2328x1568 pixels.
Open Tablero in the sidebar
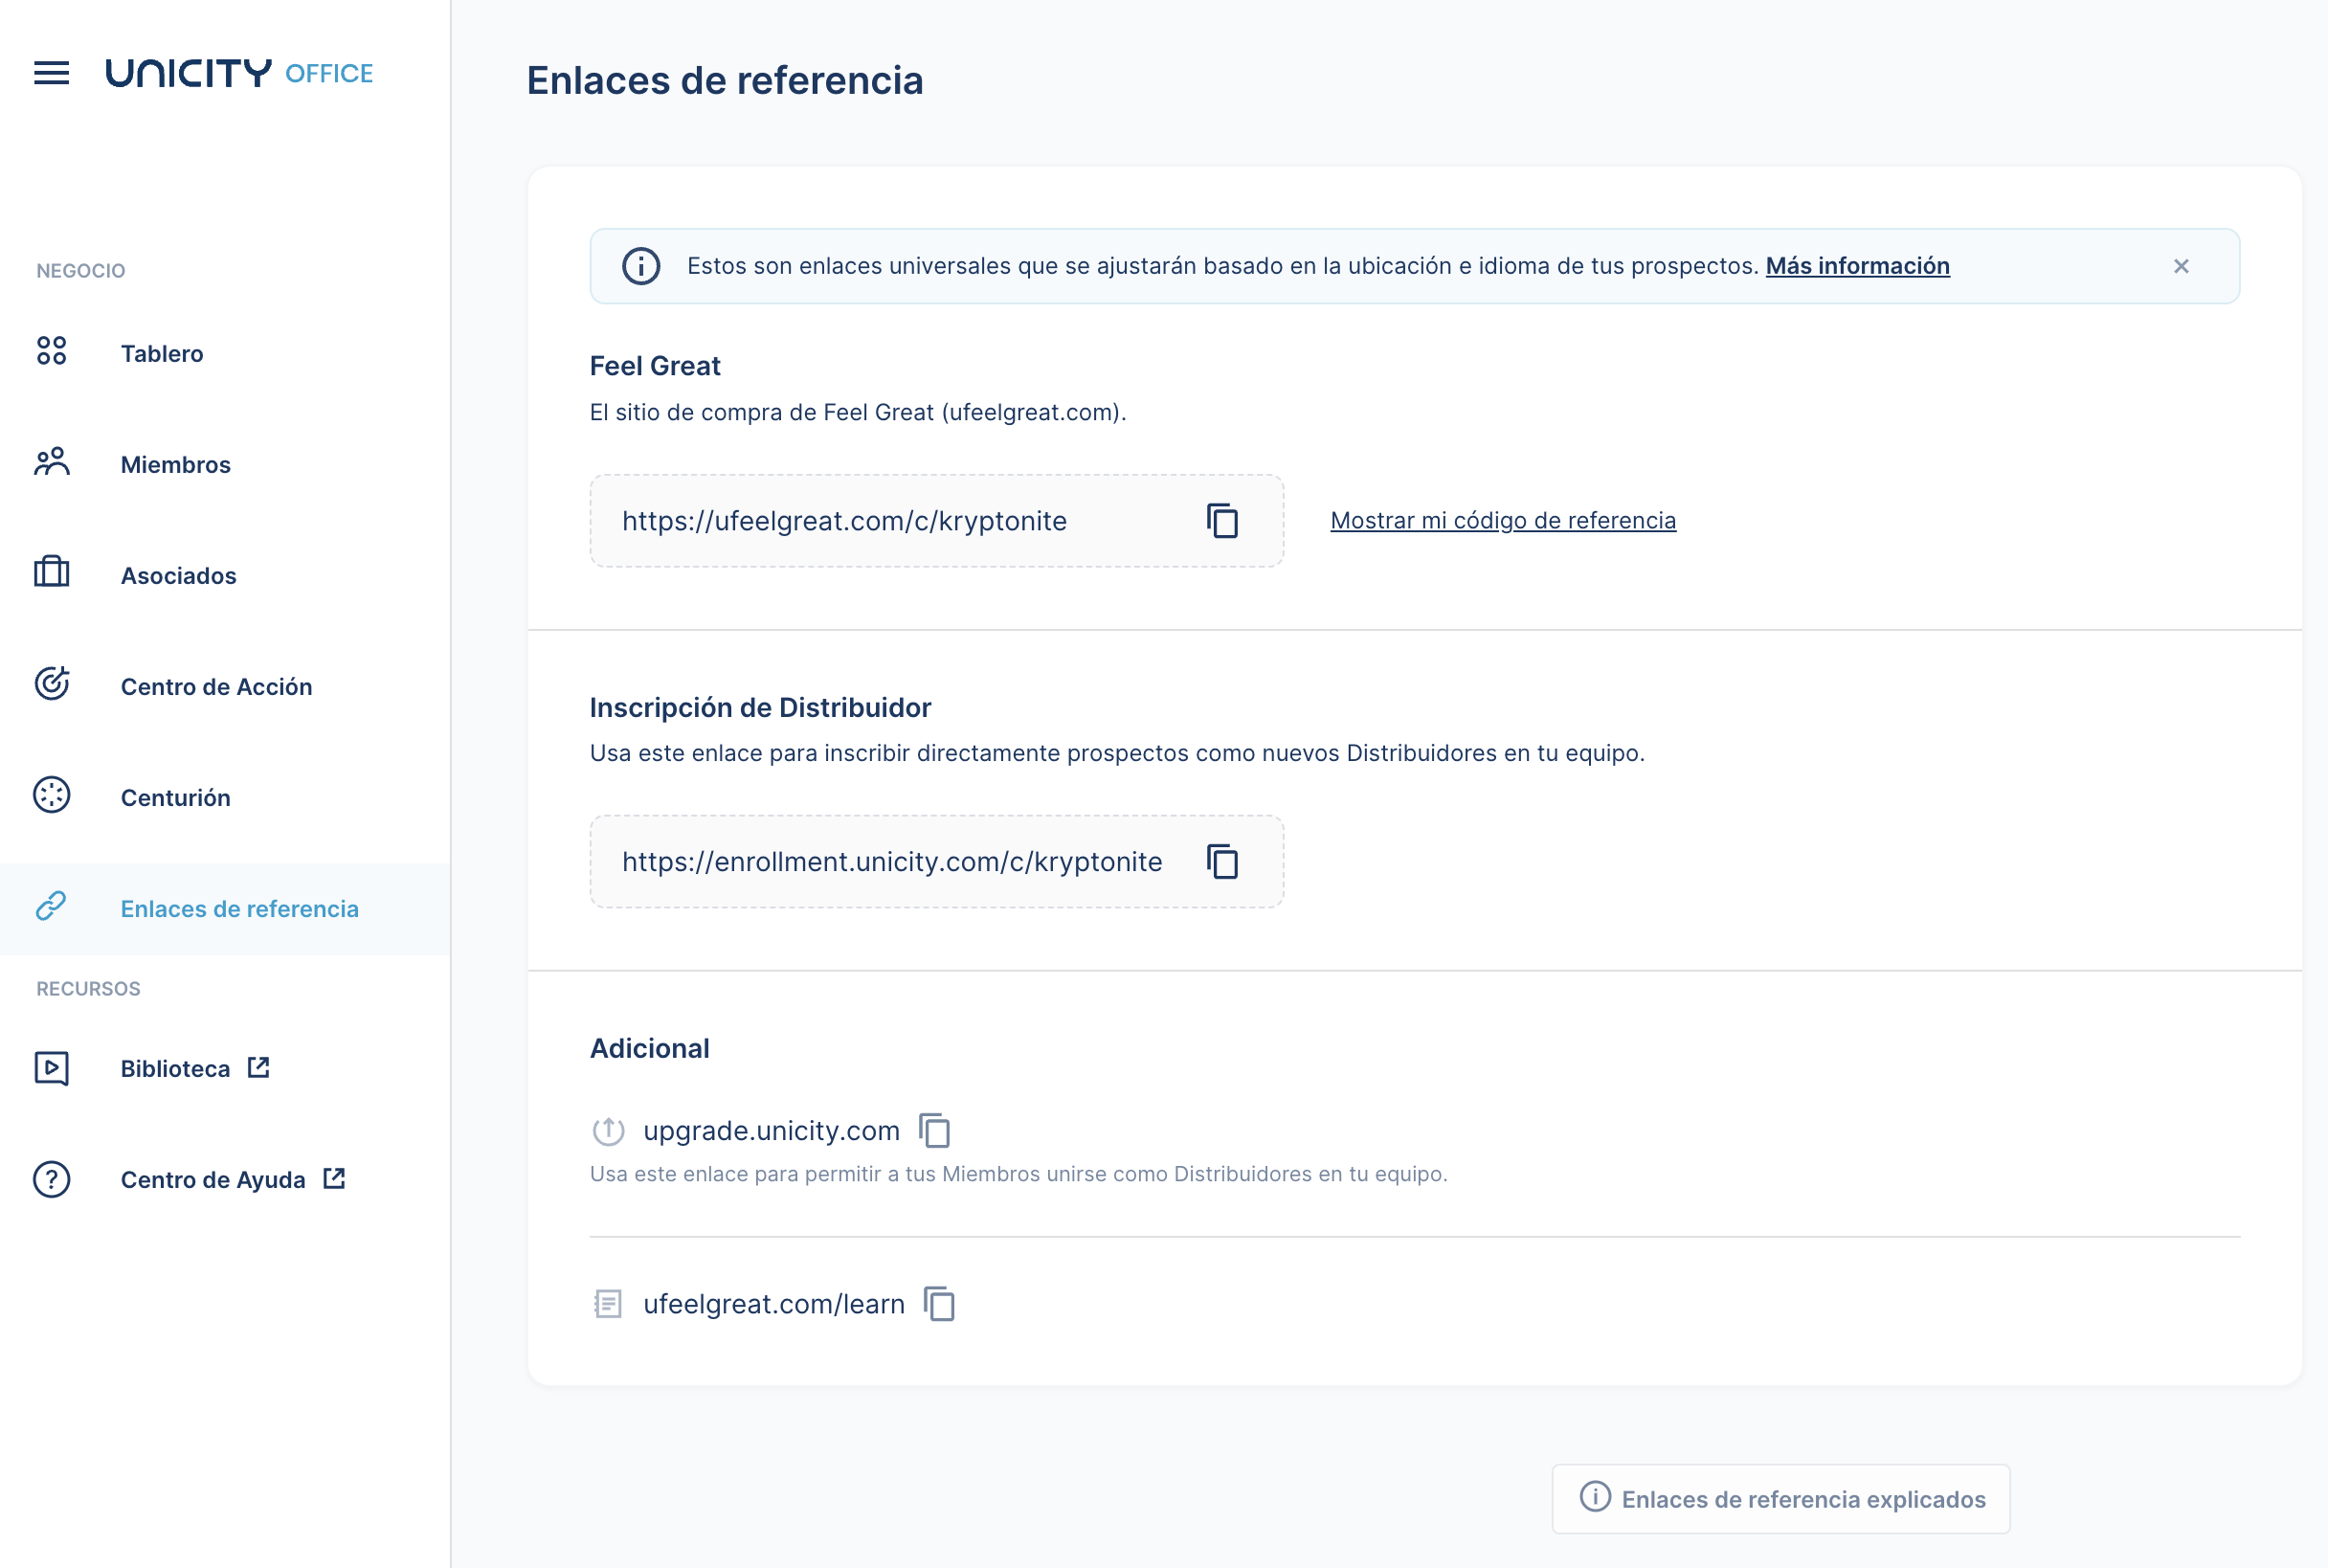point(225,353)
